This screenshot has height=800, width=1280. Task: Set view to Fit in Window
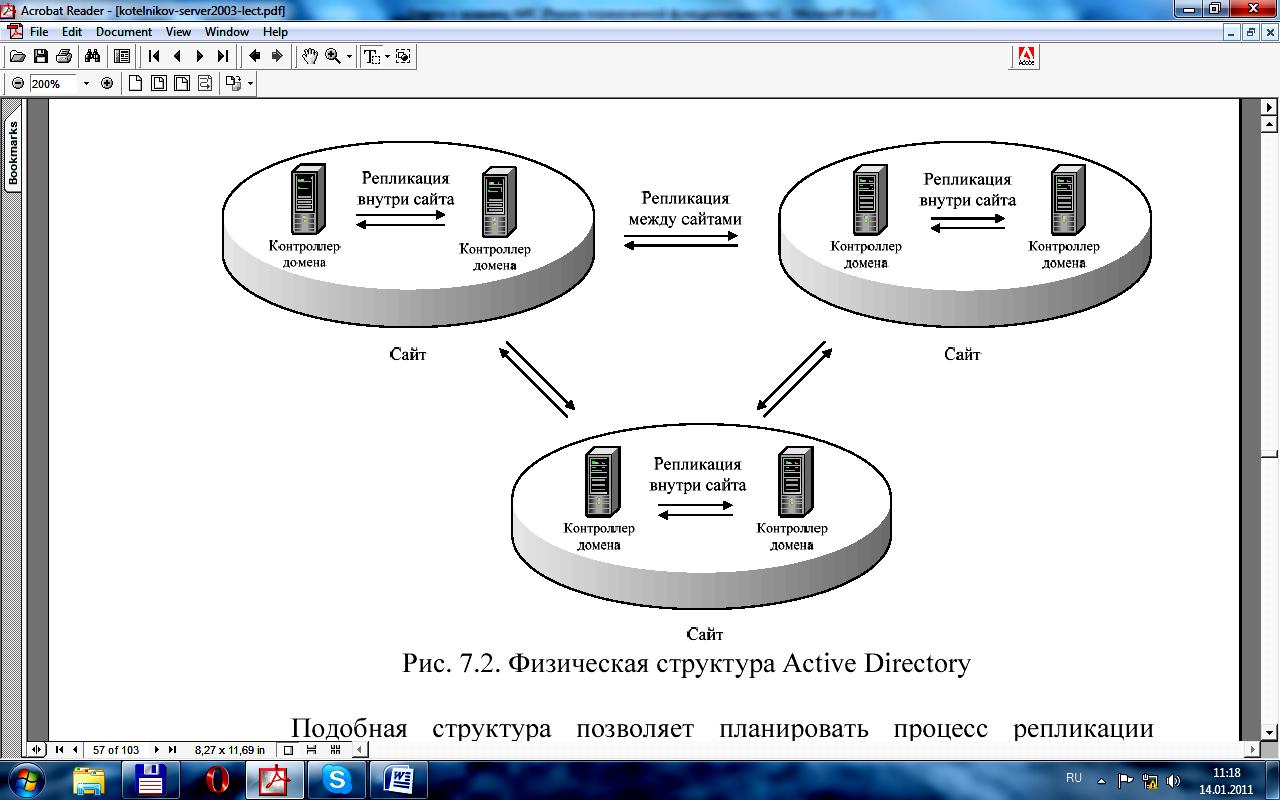point(158,83)
